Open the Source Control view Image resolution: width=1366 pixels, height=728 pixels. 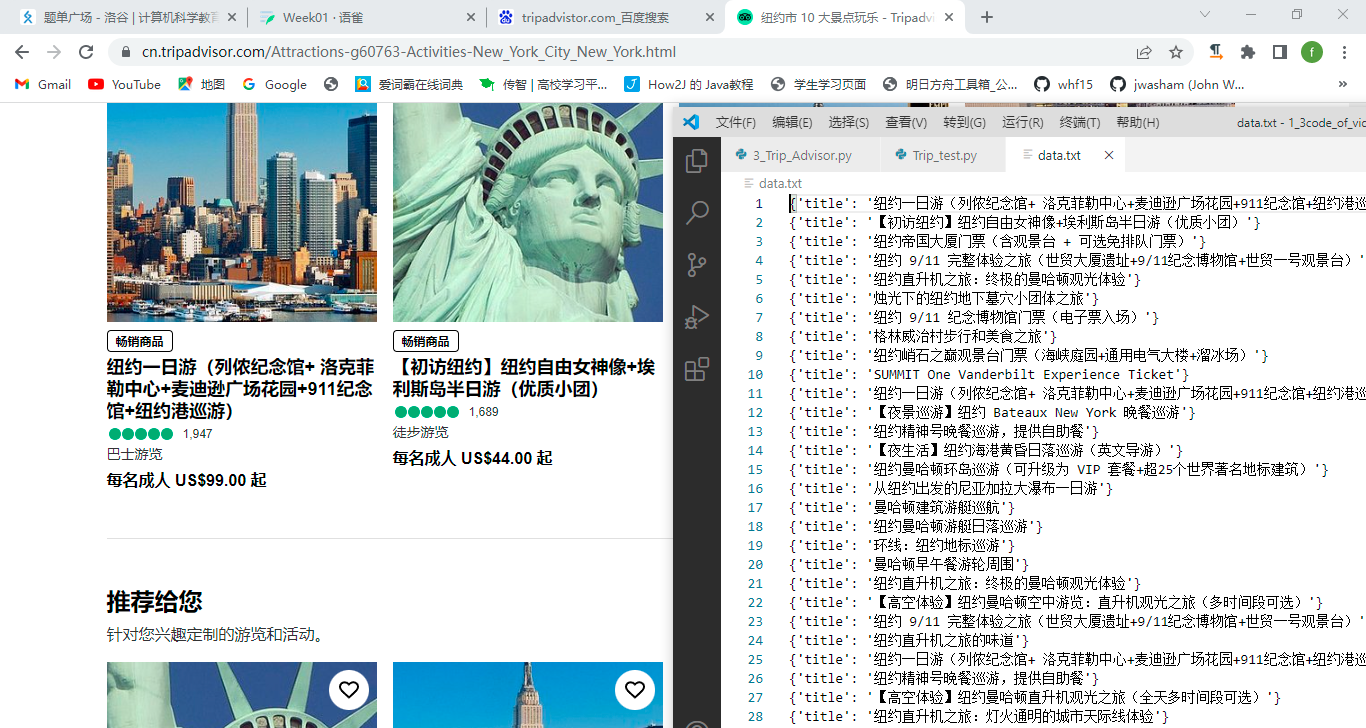pos(697,265)
